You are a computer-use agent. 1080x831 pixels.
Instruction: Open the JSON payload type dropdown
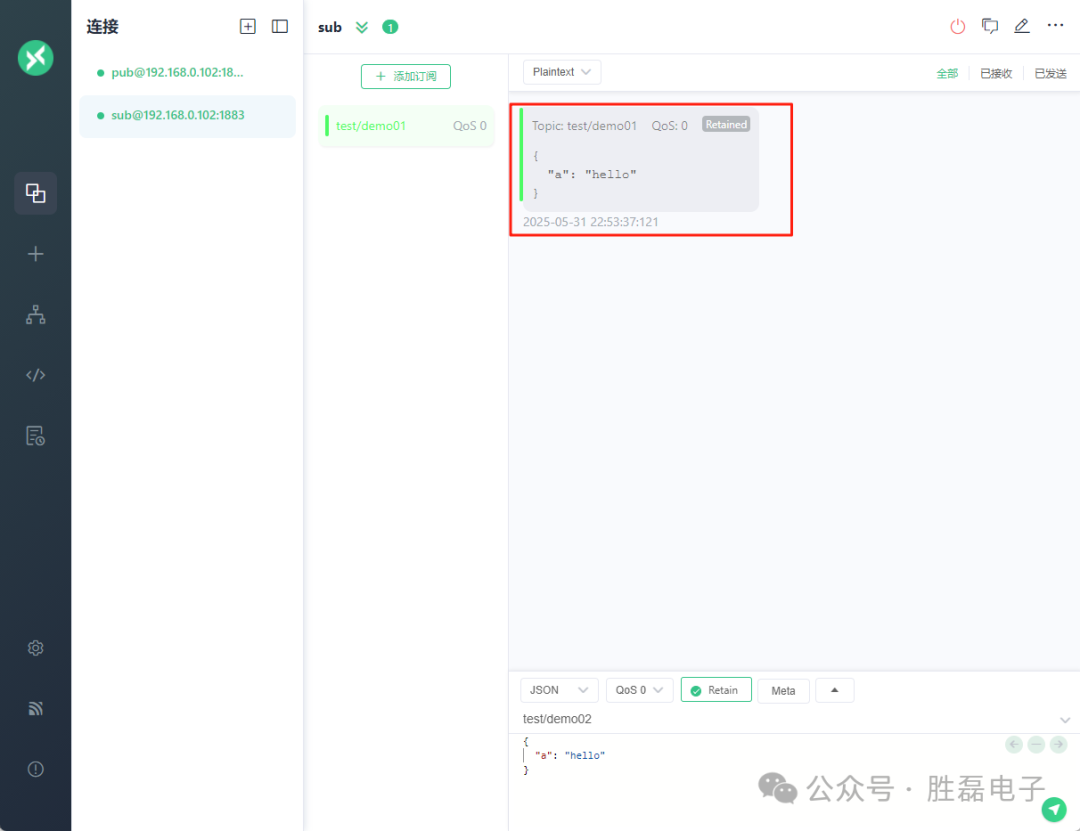(x=559, y=690)
